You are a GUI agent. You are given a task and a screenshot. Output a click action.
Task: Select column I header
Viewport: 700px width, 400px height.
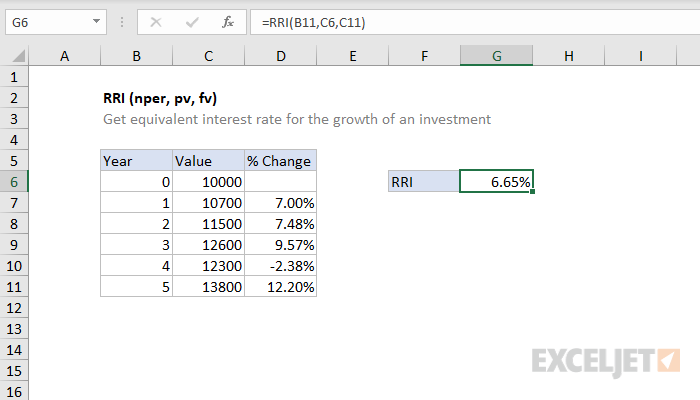[641, 56]
